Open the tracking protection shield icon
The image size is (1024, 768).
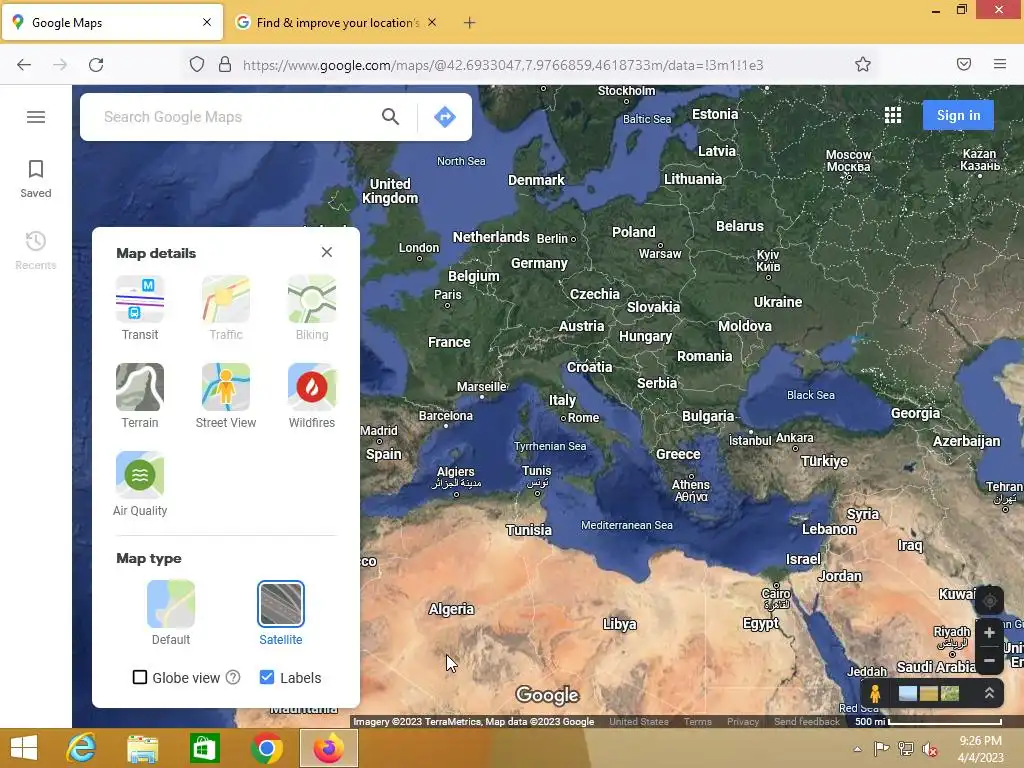click(197, 64)
